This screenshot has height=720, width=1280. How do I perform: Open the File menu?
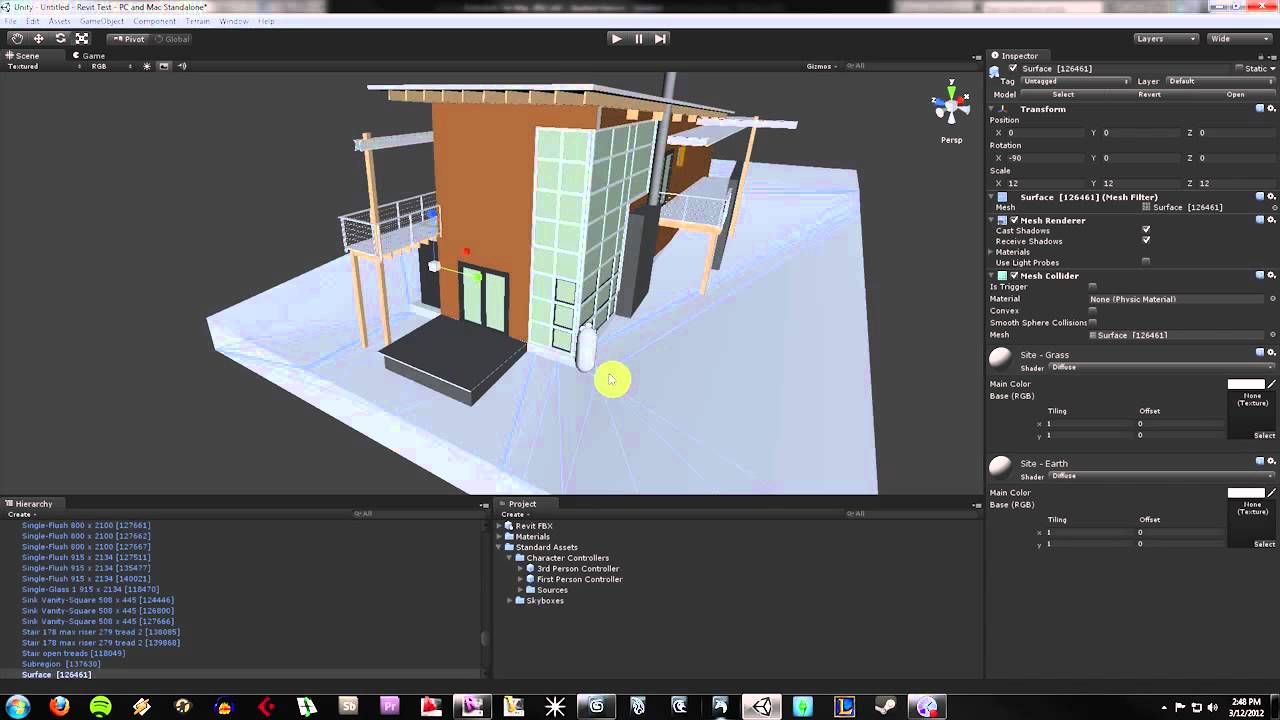9,21
